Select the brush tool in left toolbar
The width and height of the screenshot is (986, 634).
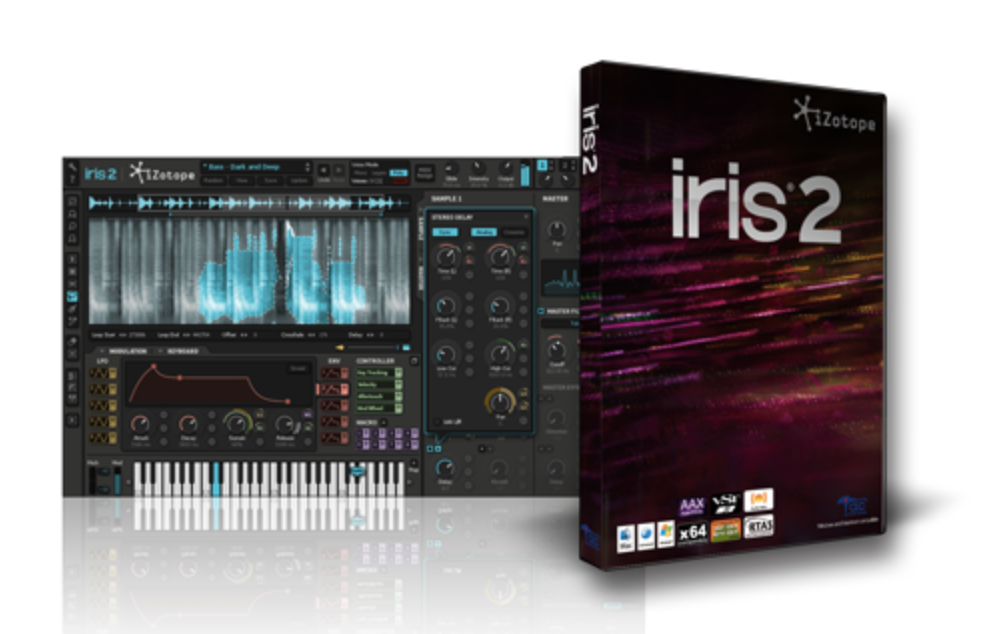click(x=72, y=309)
